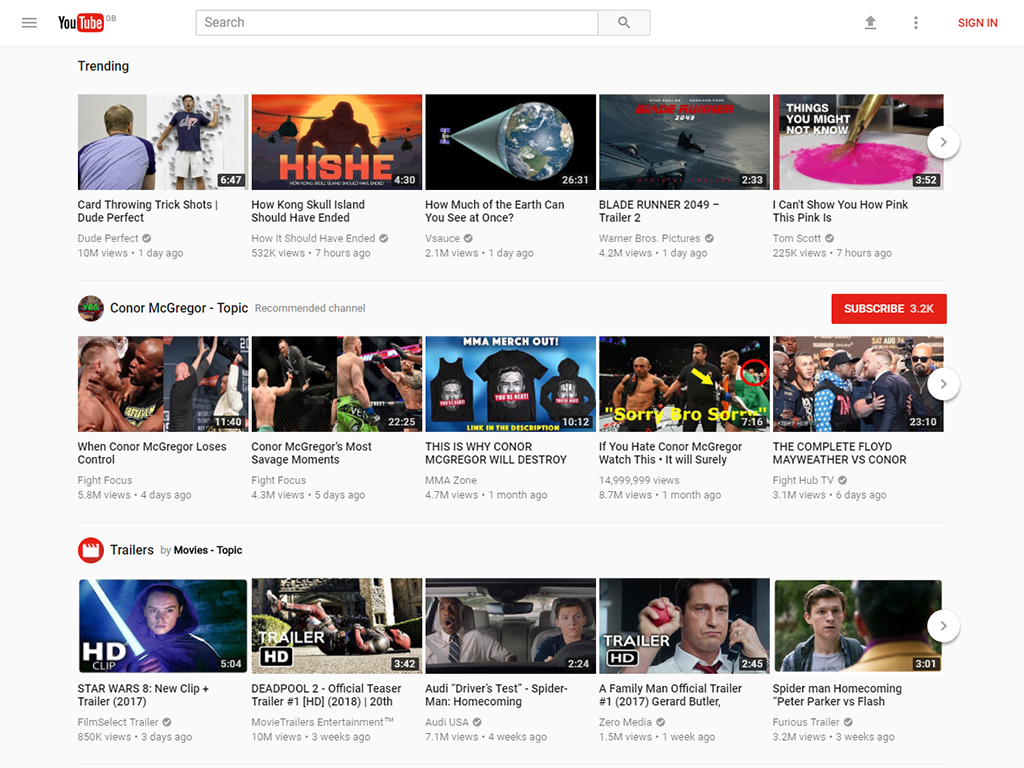
Task: Open the navigation hamburger menu
Action: point(29,22)
